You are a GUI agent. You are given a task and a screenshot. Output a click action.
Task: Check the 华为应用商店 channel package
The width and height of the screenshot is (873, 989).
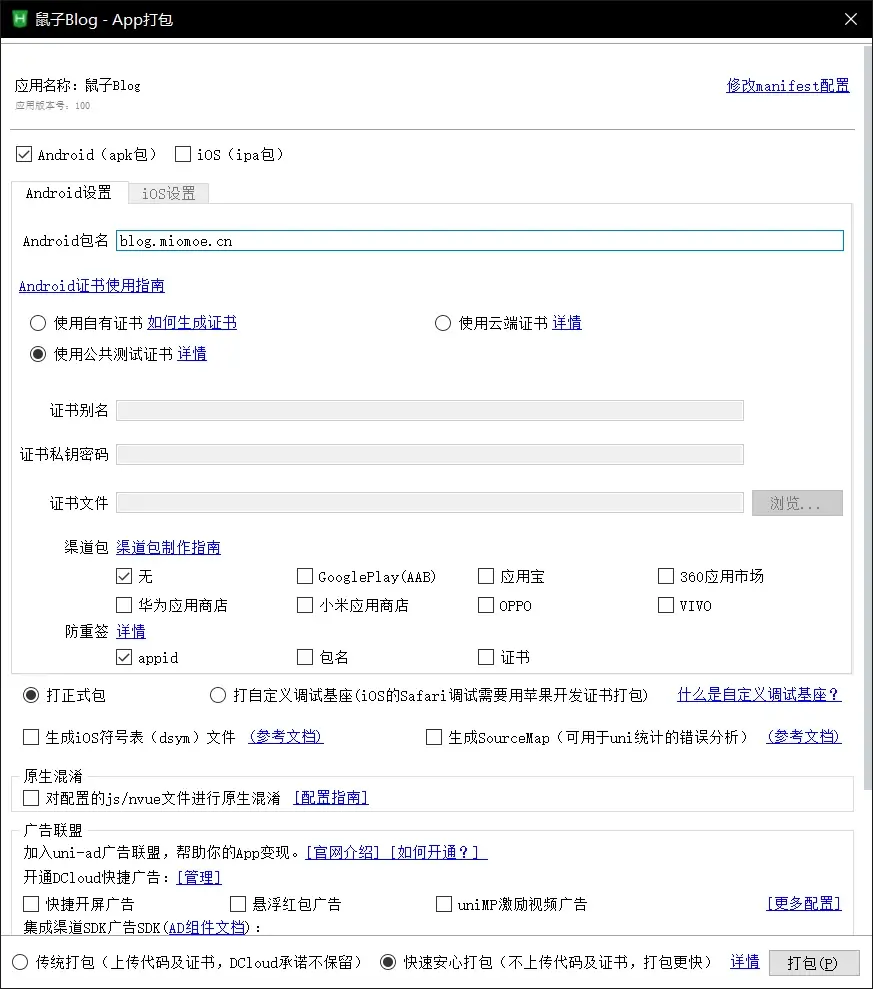[x=124, y=605]
